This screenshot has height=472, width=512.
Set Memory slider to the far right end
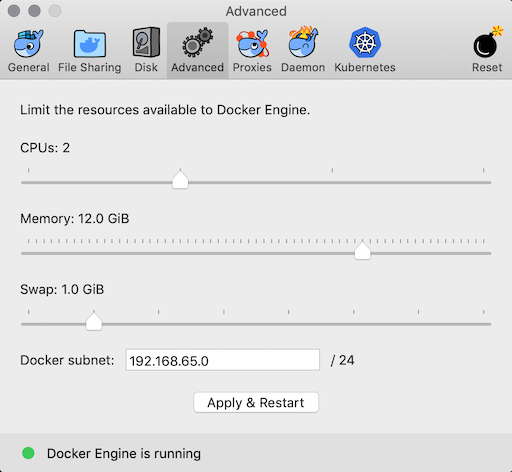click(484, 253)
